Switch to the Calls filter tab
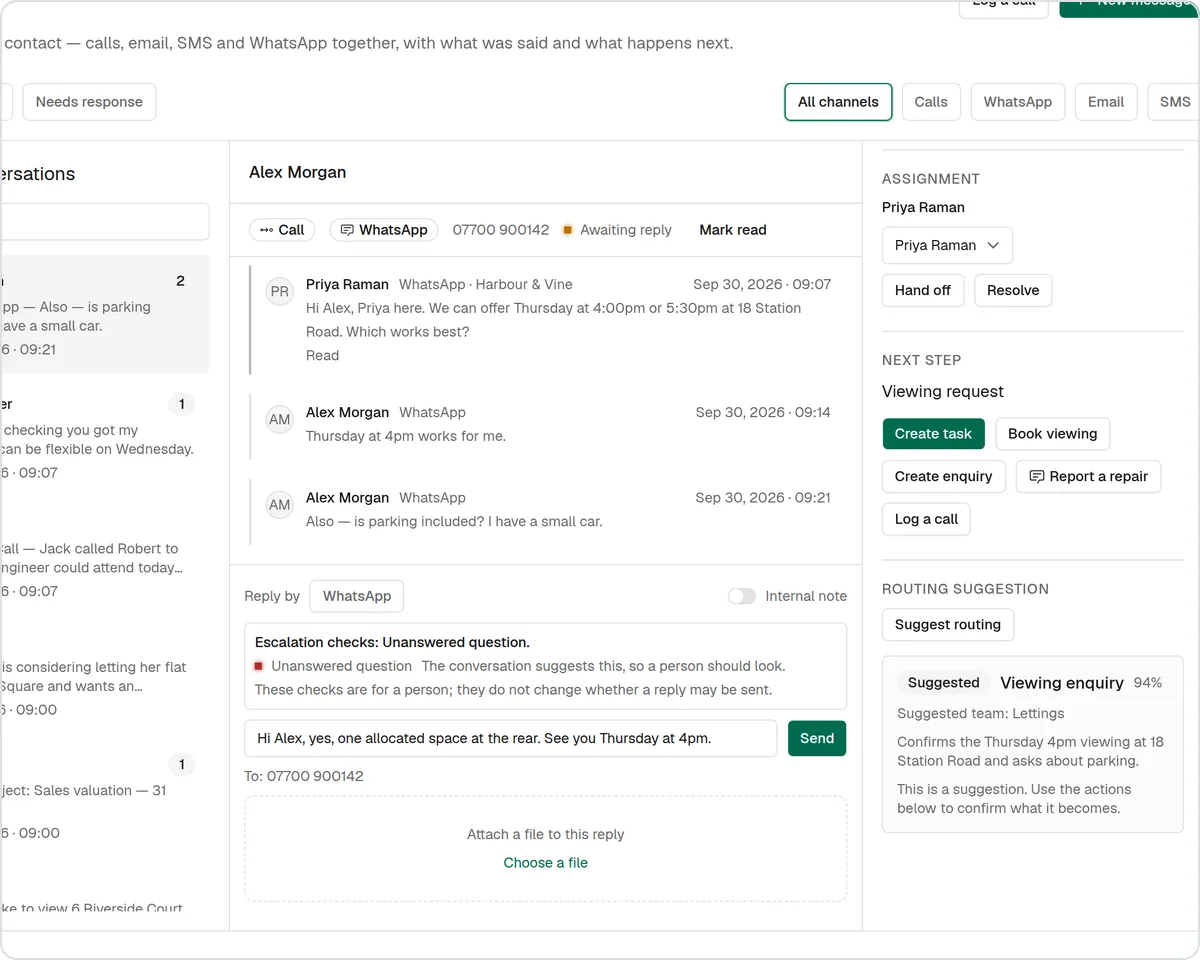Image resolution: width=1200 pixels, height=960 pixels. [931, 102]
